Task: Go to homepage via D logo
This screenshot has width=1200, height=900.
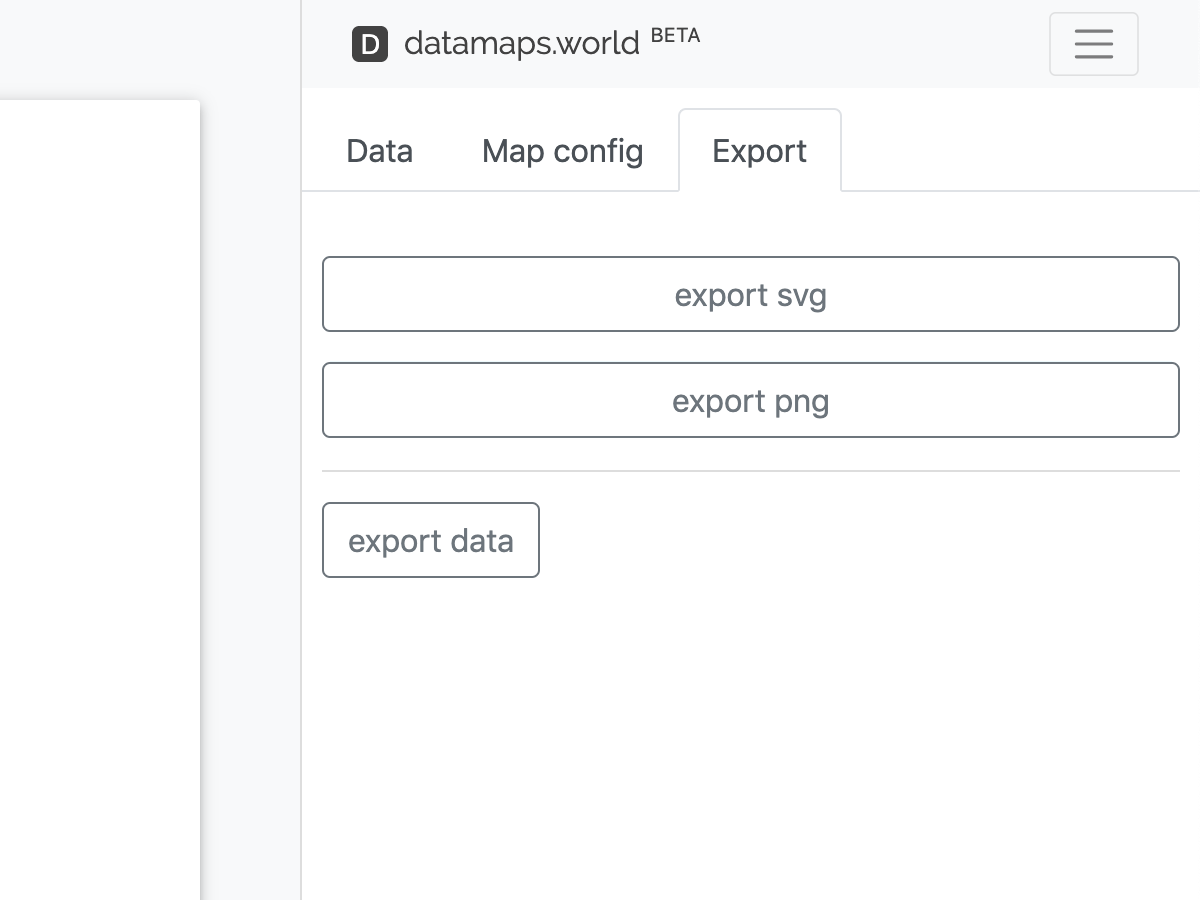Action: coord(370,44)
